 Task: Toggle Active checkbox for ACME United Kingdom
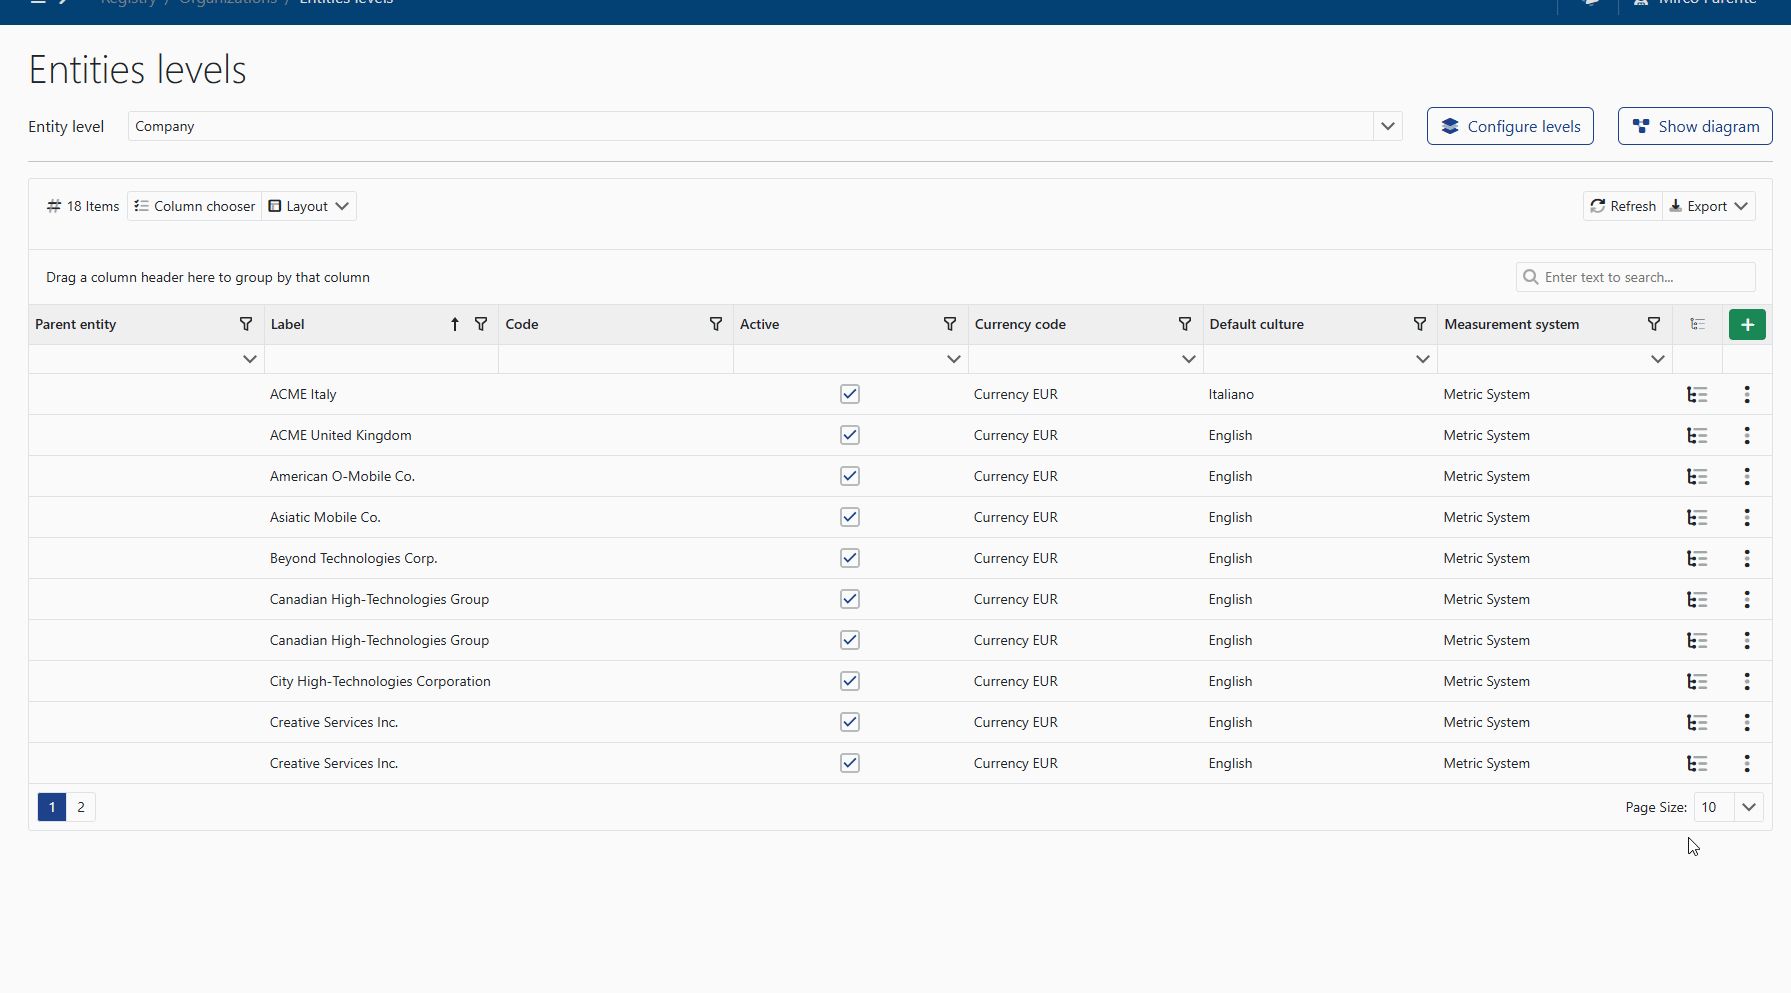tap(850, 436)
